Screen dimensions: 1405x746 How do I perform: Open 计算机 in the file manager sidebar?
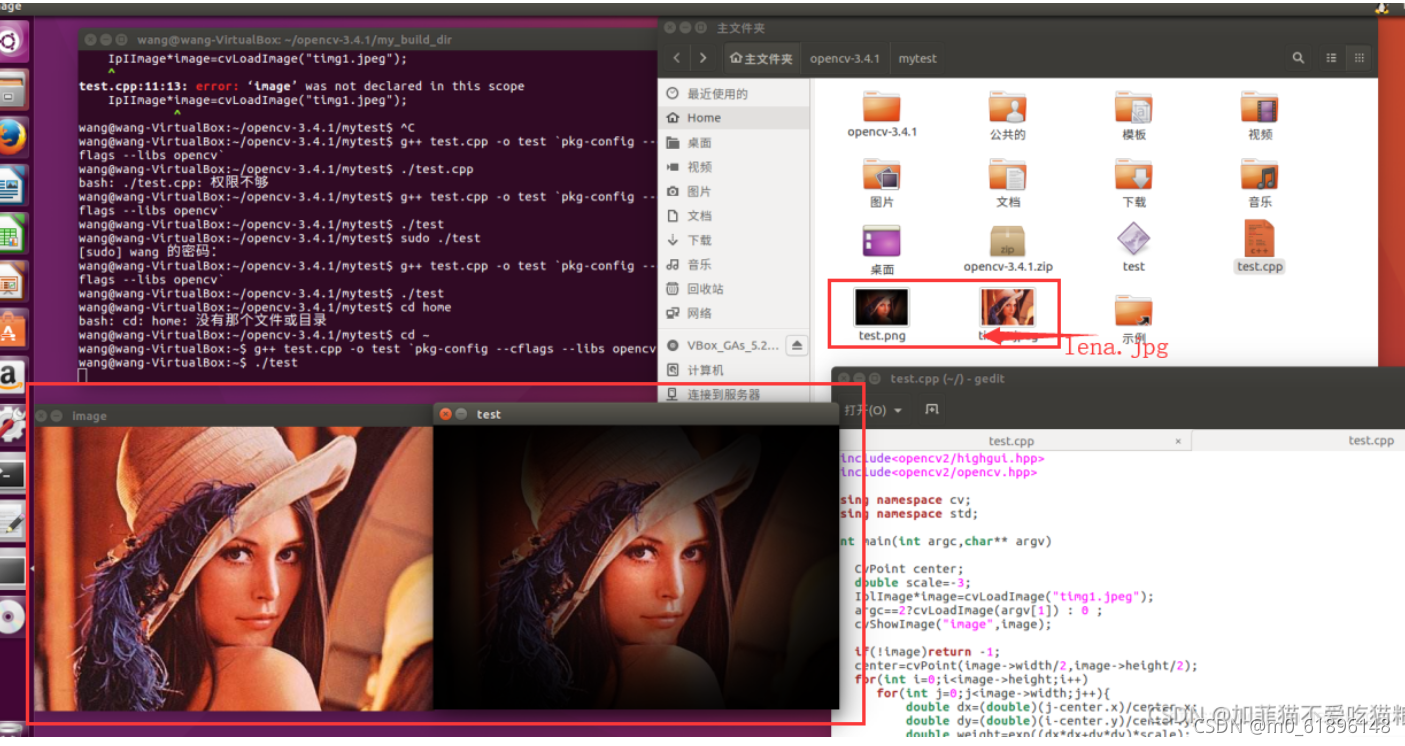(735, 370)
